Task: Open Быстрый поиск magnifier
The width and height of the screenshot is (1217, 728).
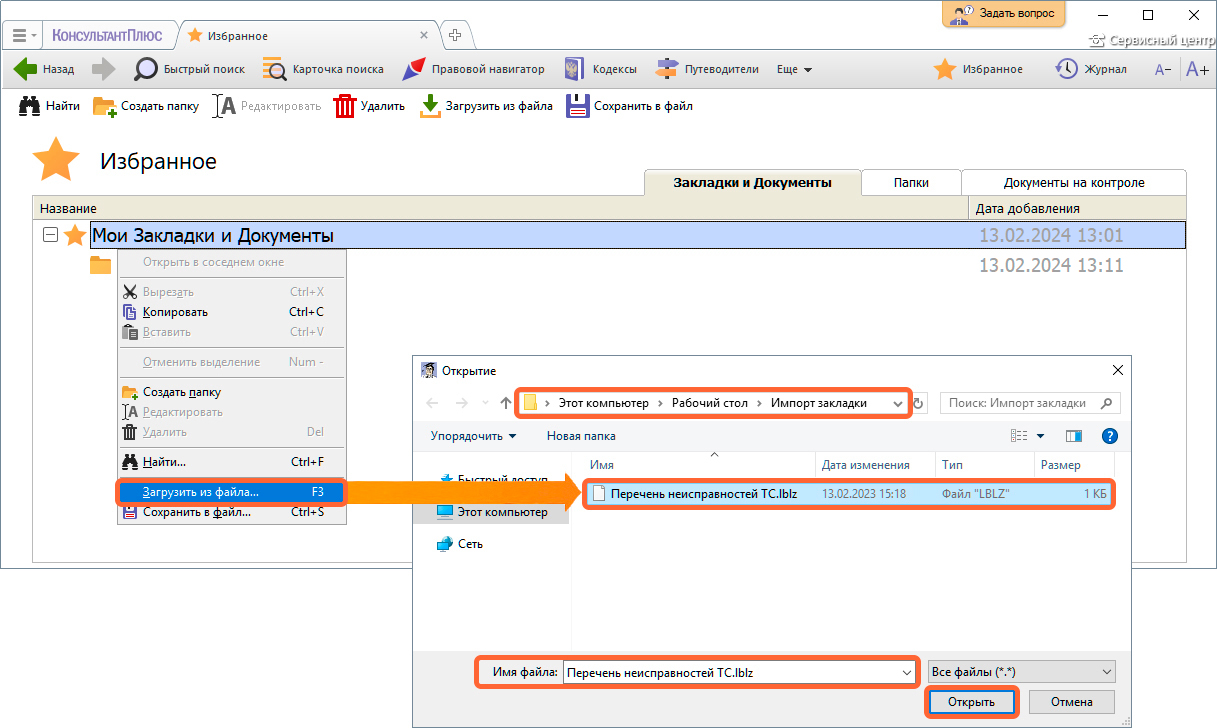Action: [190, 69]
